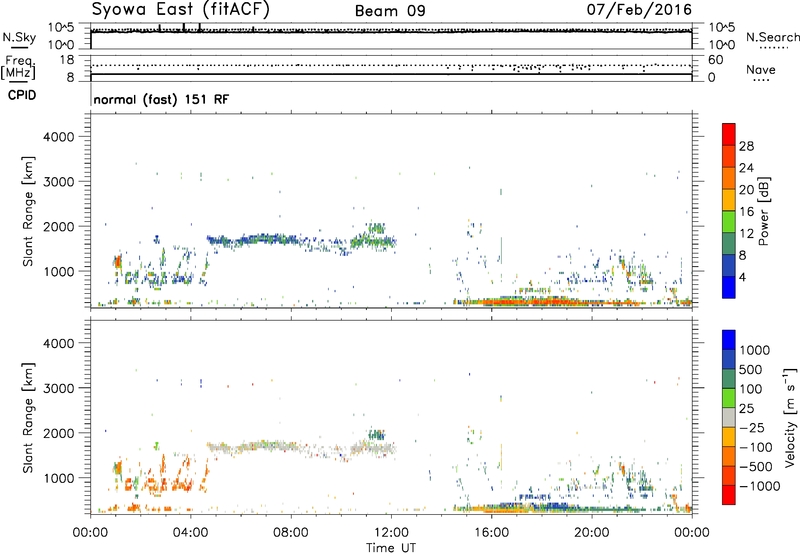Click the '60' Nave axis tick value
800x554 pixels.
point(716,60)
